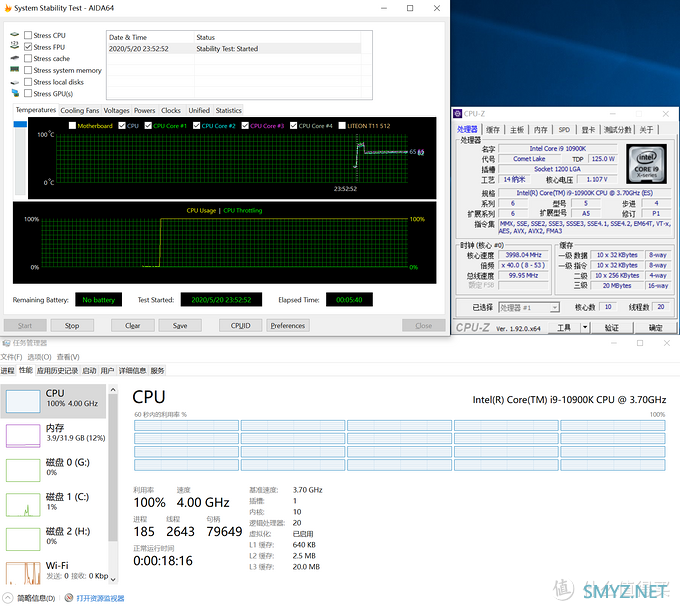
Task: Open the 打开资源监视器 link
Action: (x=100, y=598)
